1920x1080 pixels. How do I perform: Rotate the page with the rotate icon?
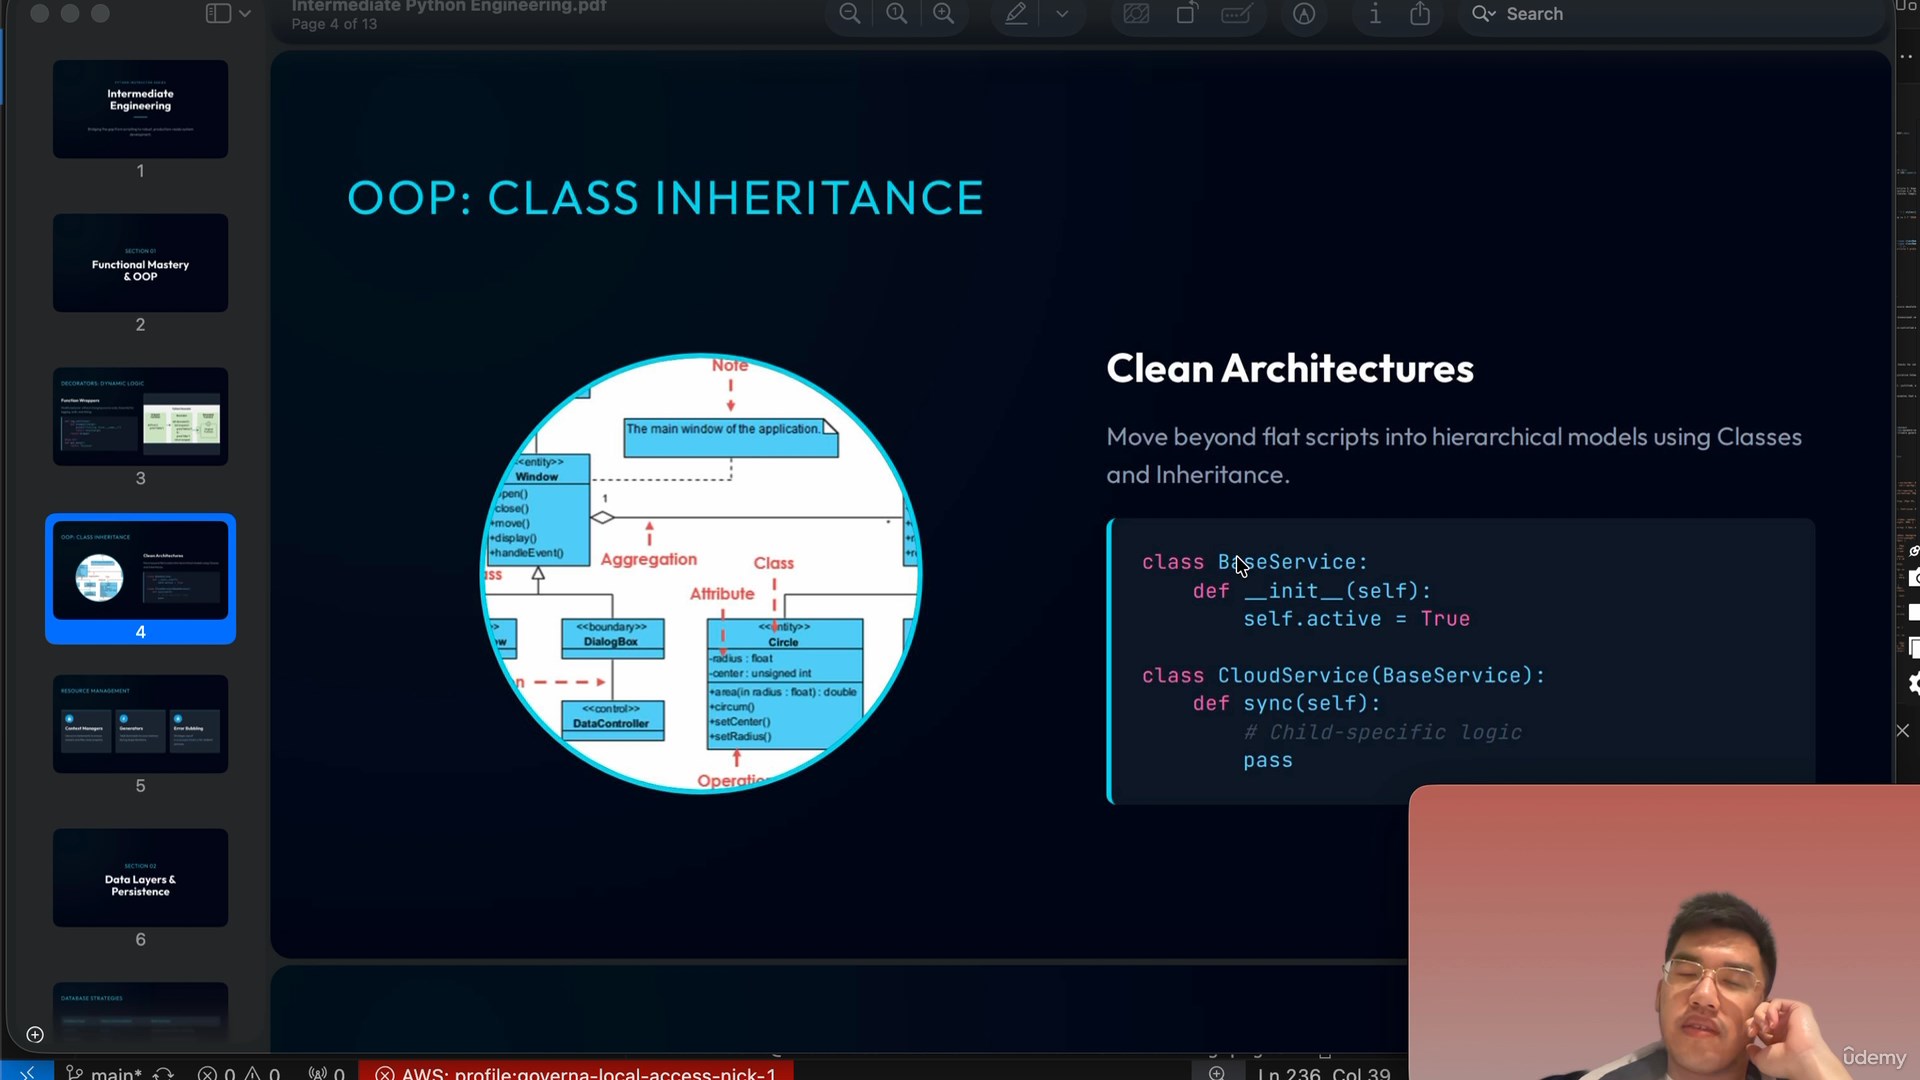click(x=1187, y=14)
